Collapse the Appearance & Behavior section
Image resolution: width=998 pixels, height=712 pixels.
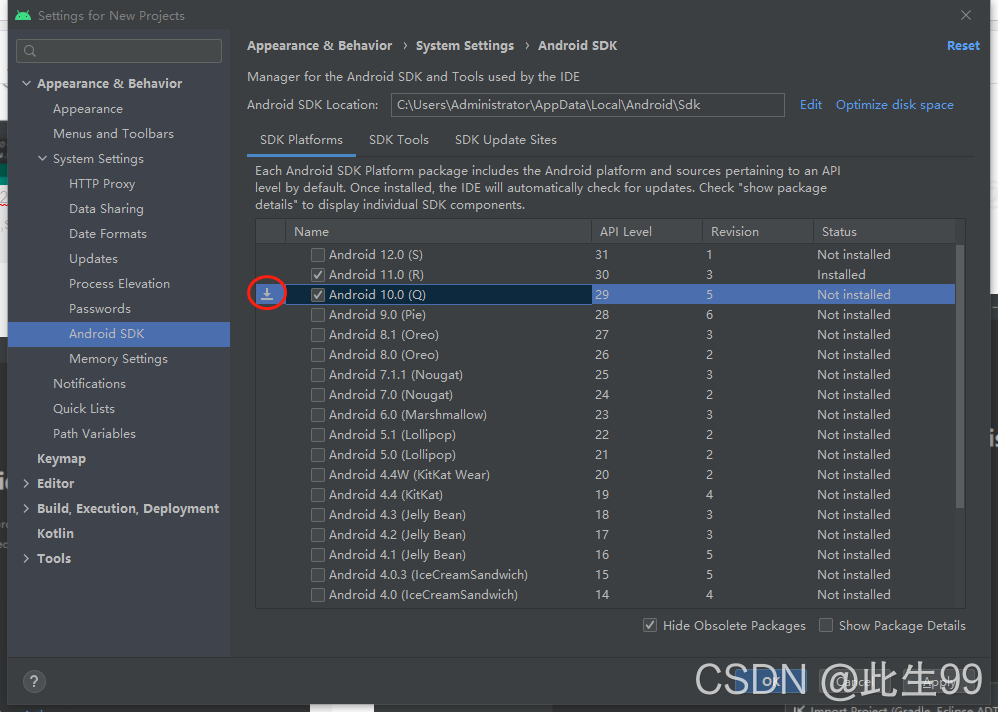[26, 83]
